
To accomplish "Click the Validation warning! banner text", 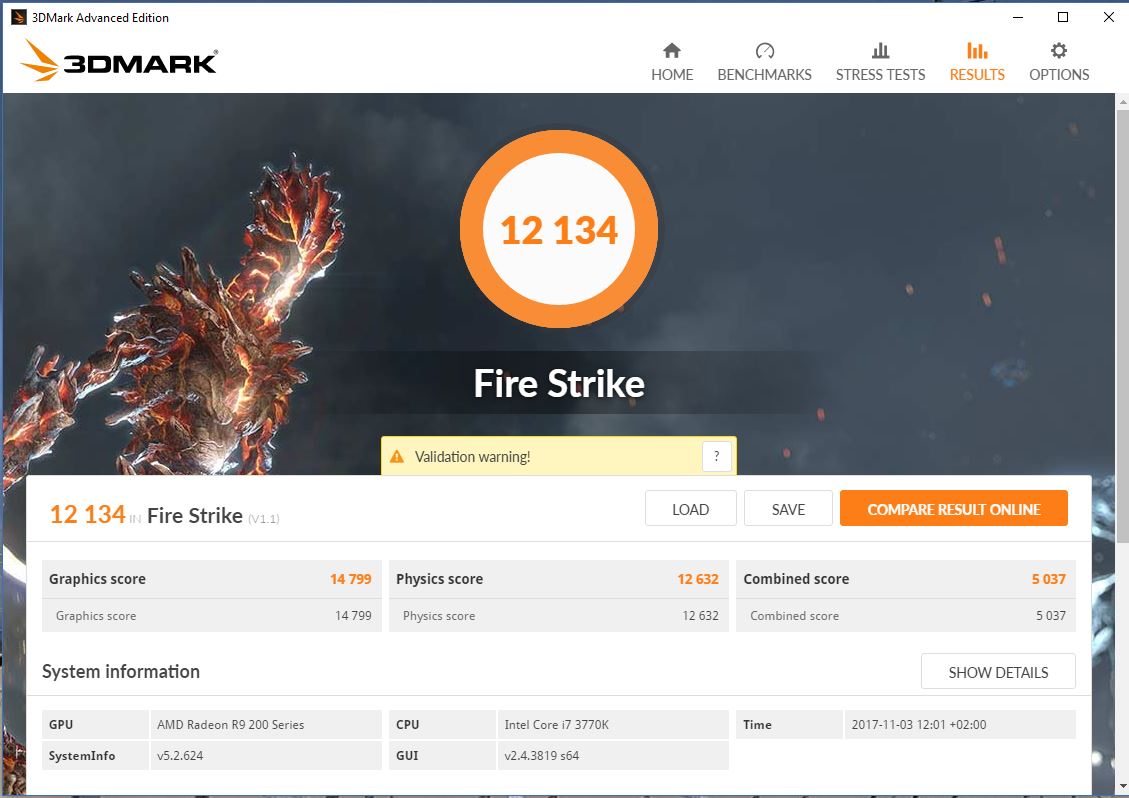I will tap(472, 457).
